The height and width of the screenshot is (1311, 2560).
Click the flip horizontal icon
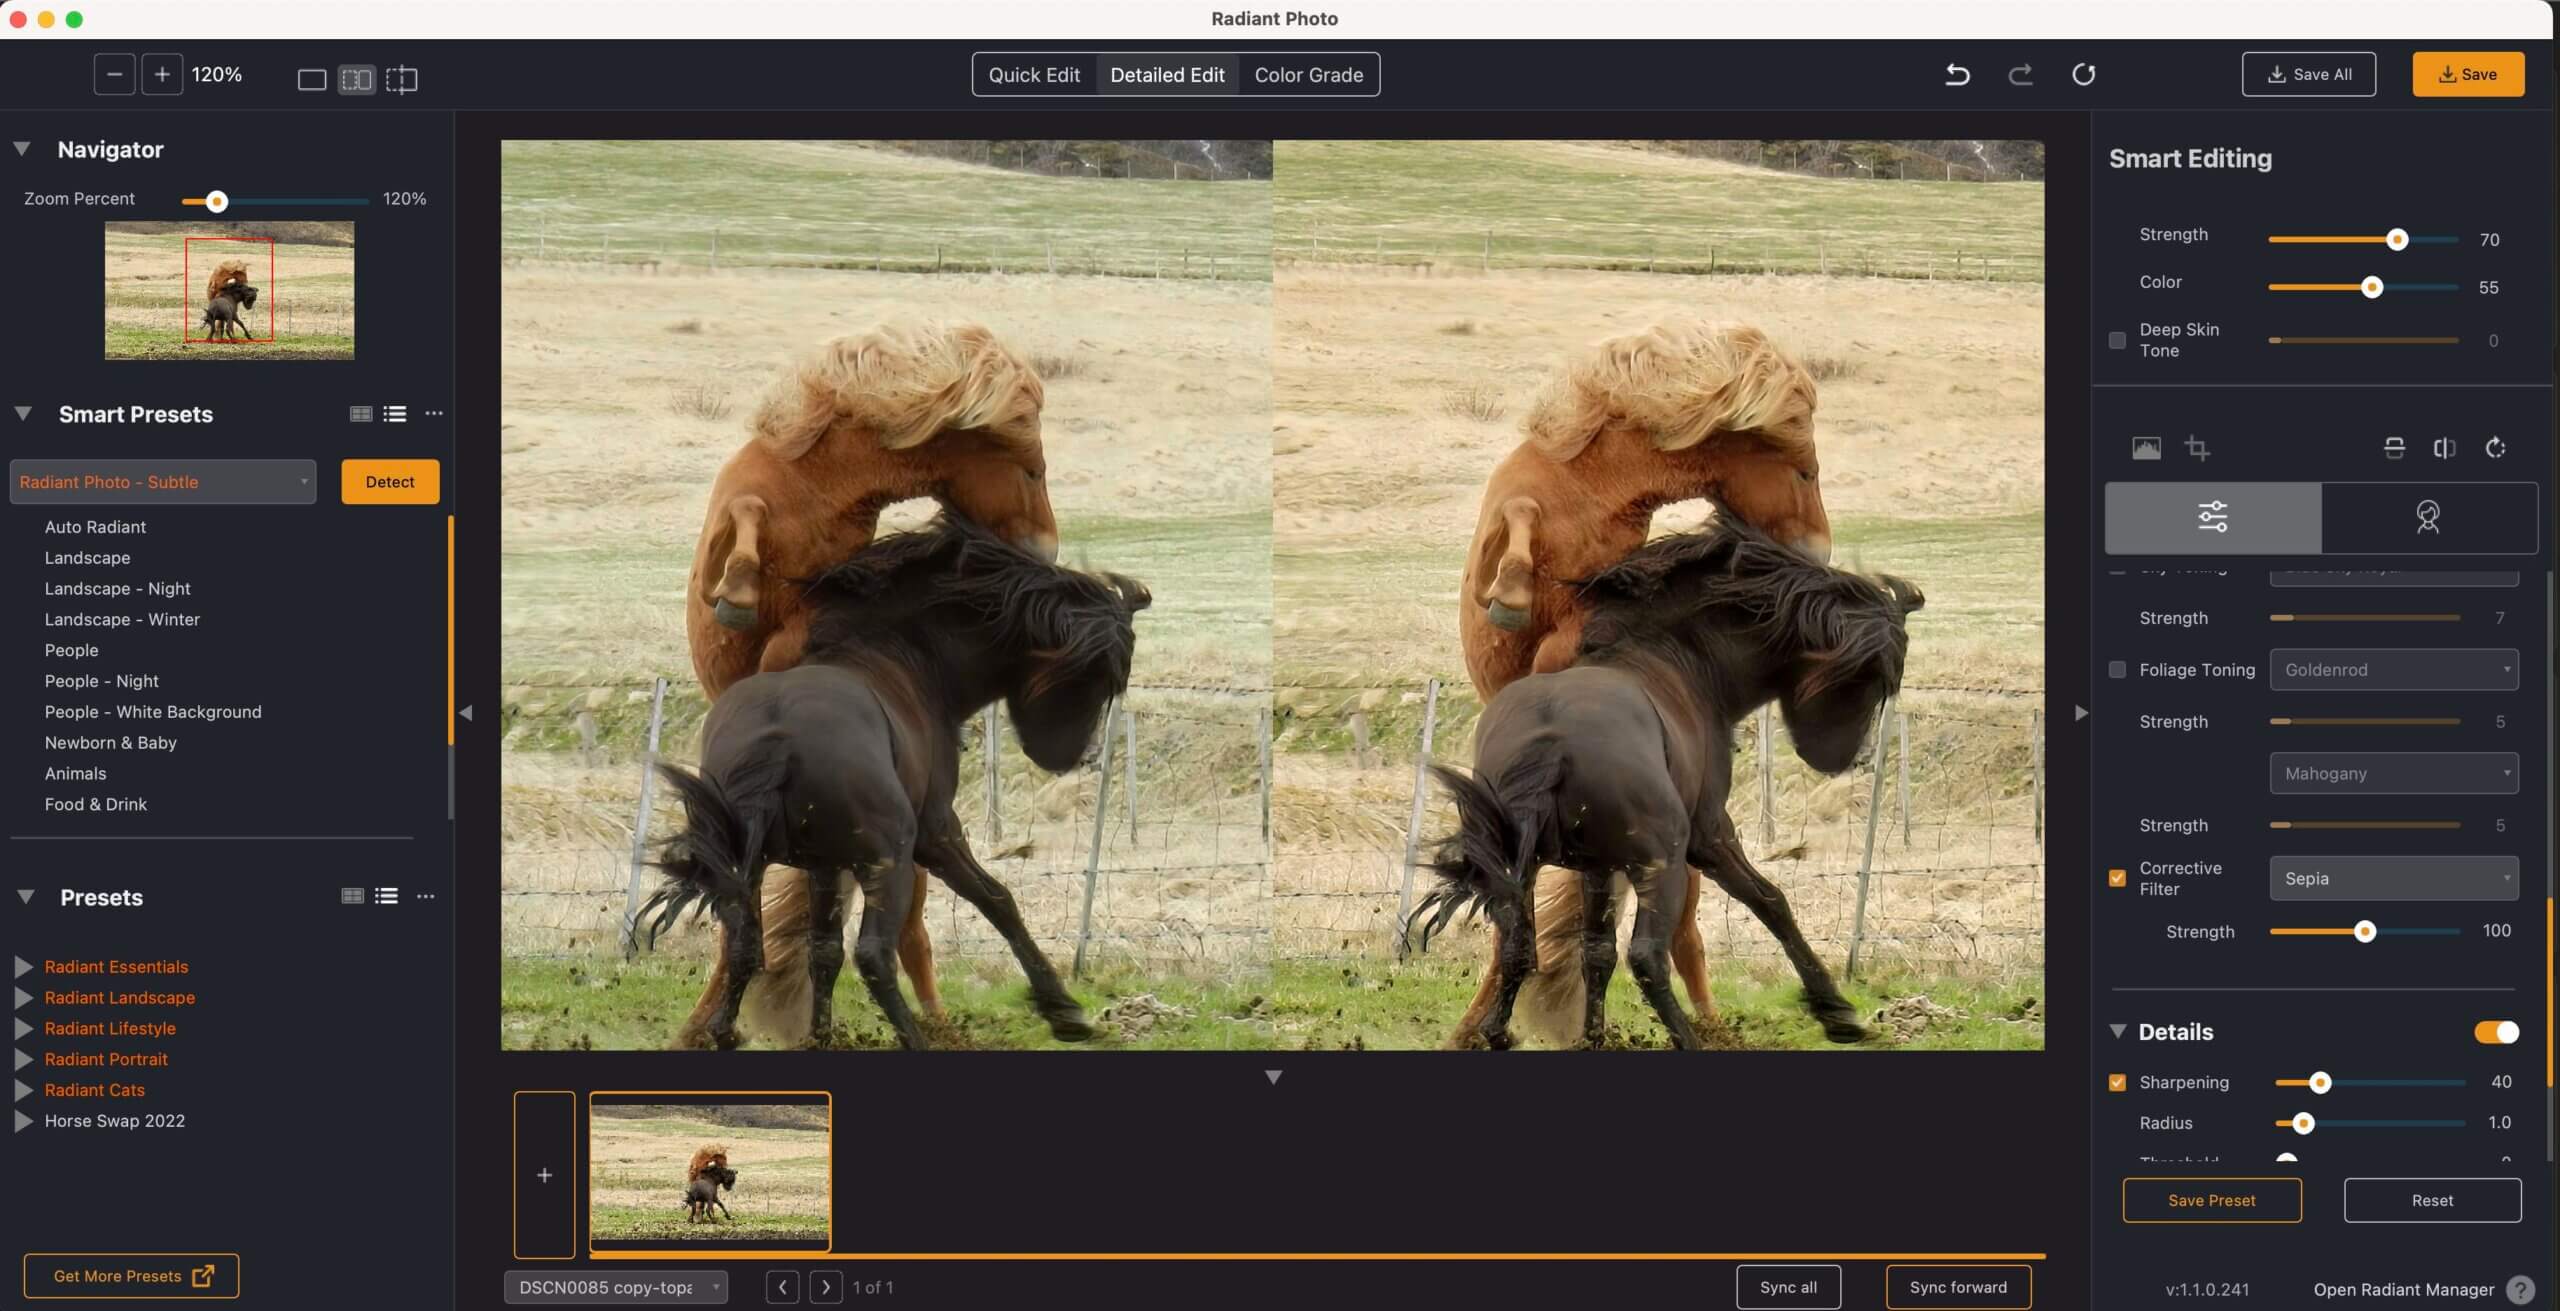2444,448
